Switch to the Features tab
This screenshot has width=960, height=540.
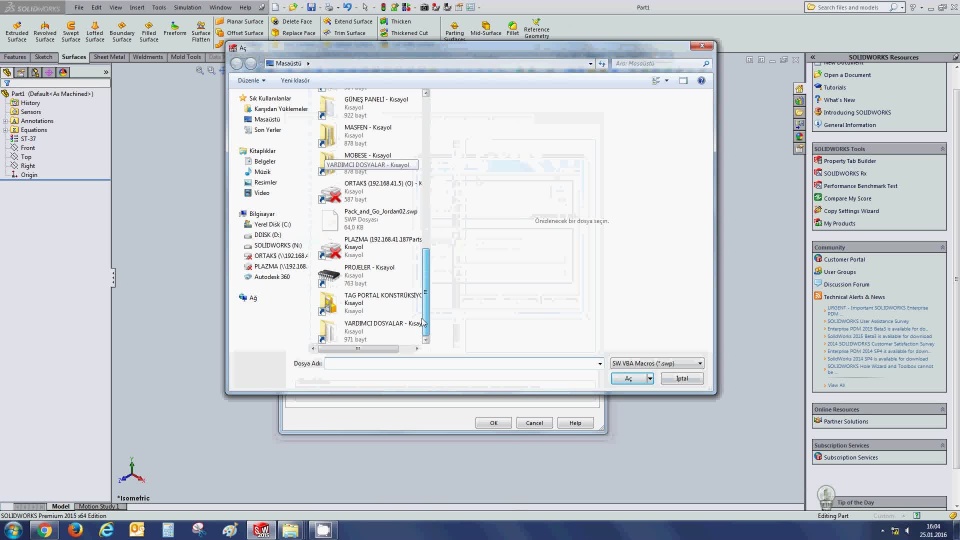(15, 57)
